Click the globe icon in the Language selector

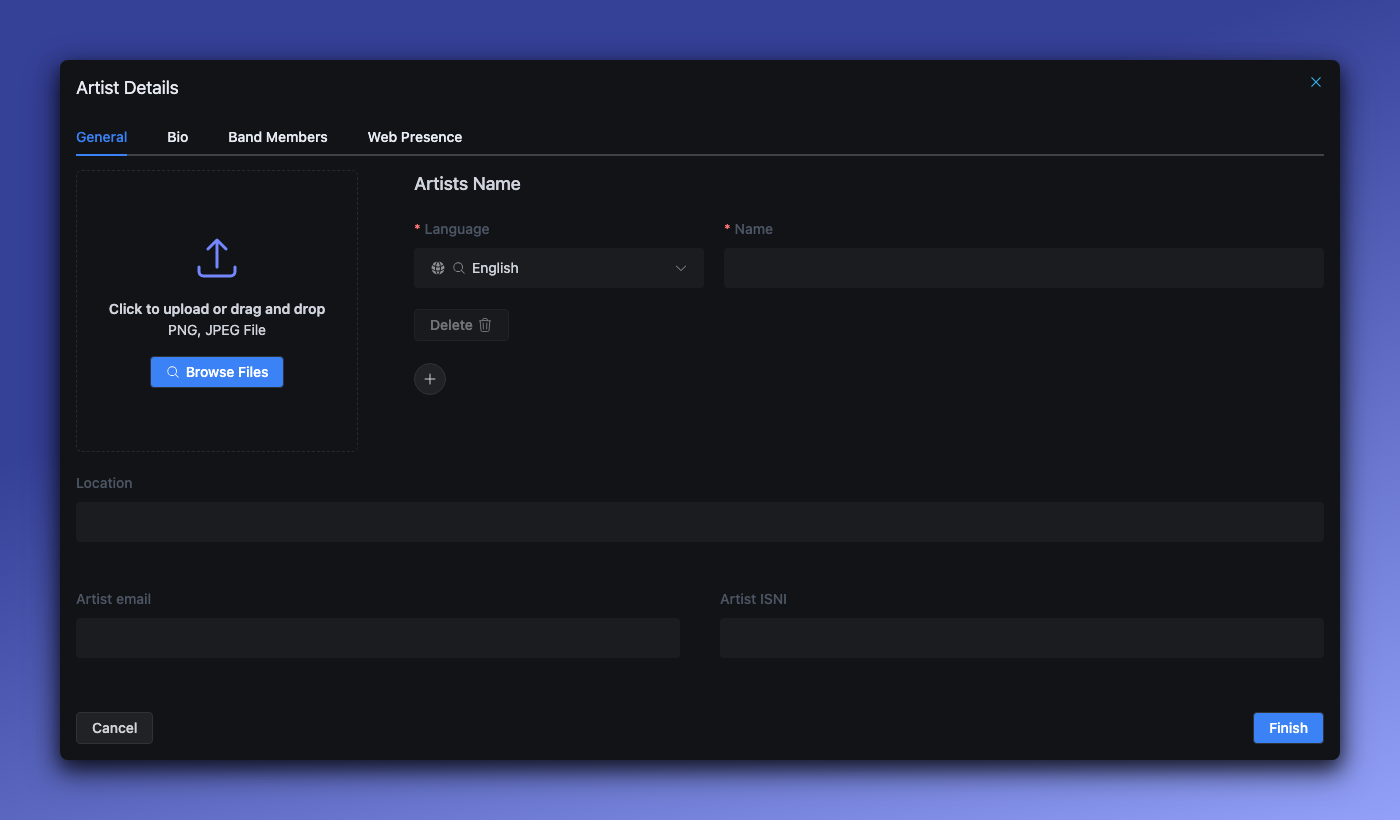click(x=437, y=267)
